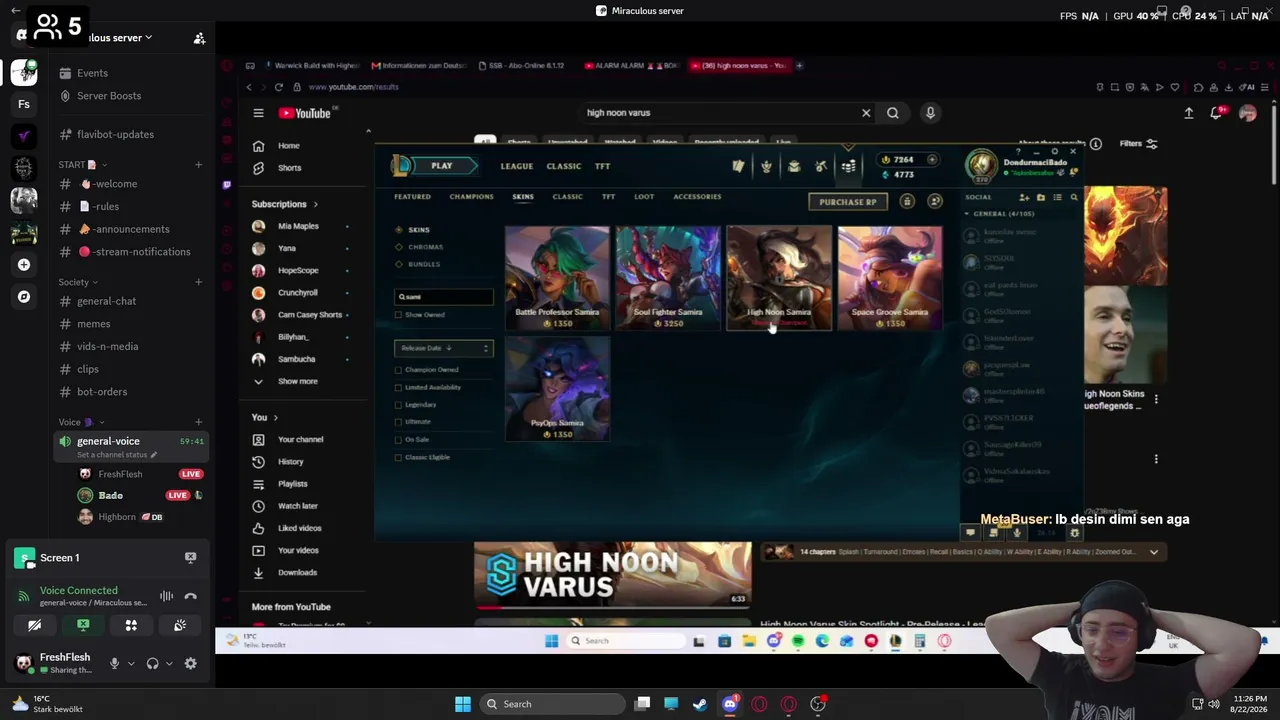This screenshot has height=720, width=1280.
Task: Switch to the Loot store tab
Action: click(x=644, y=197)
